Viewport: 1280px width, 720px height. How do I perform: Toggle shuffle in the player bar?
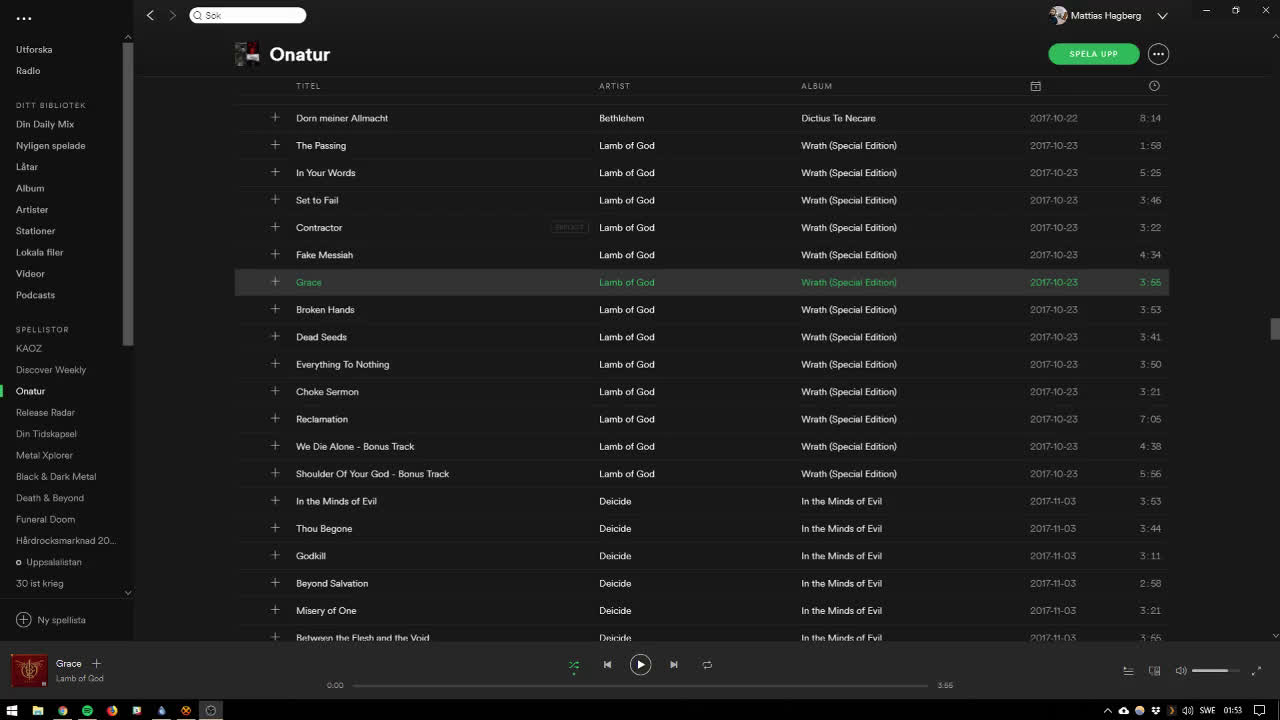(x=574, y=665)
